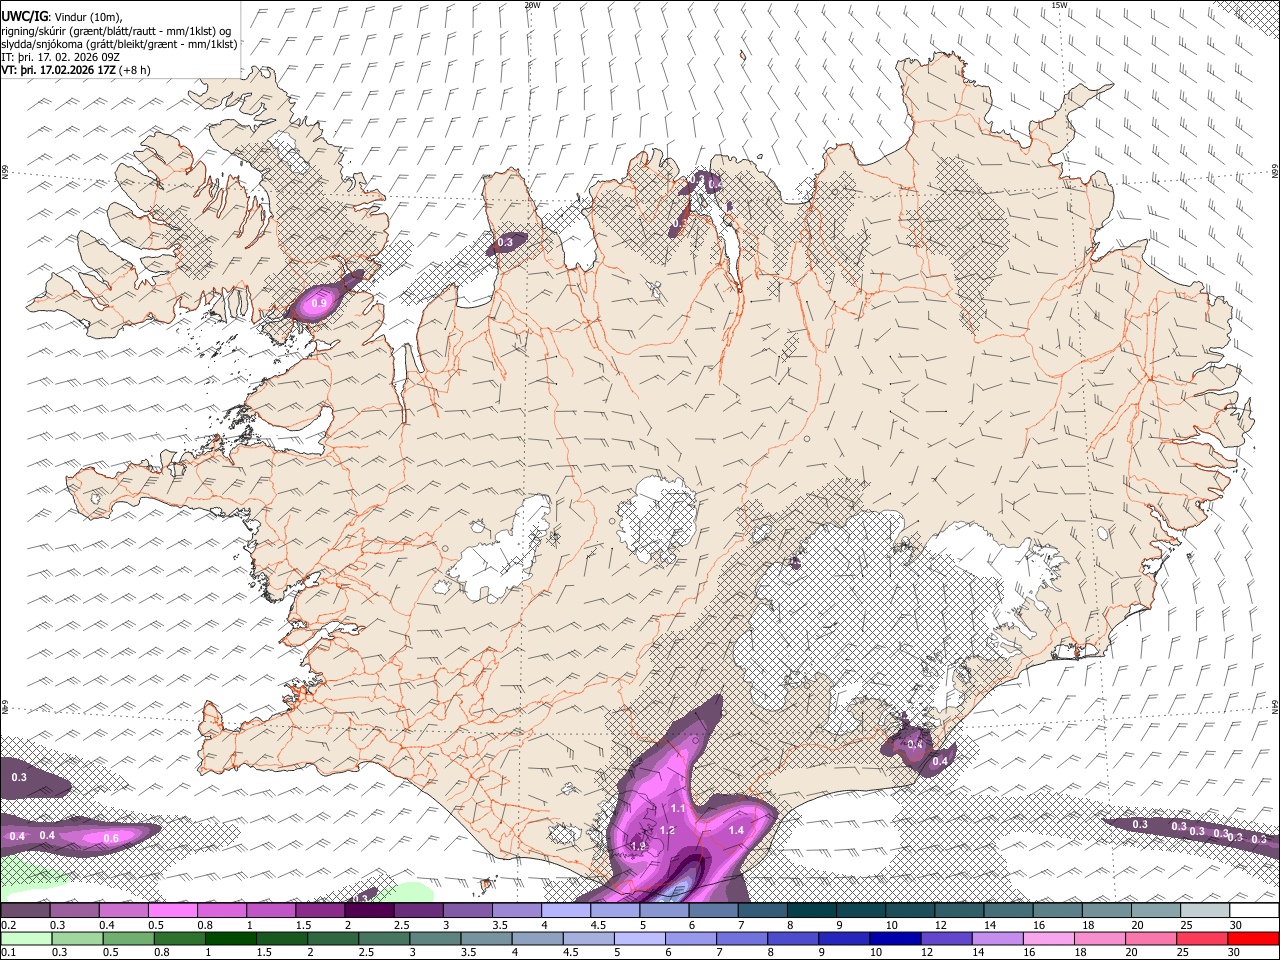Click the 0.2 label on snow scale
The width and height of the screenshot is (1280, 960).
coord(8,925)
